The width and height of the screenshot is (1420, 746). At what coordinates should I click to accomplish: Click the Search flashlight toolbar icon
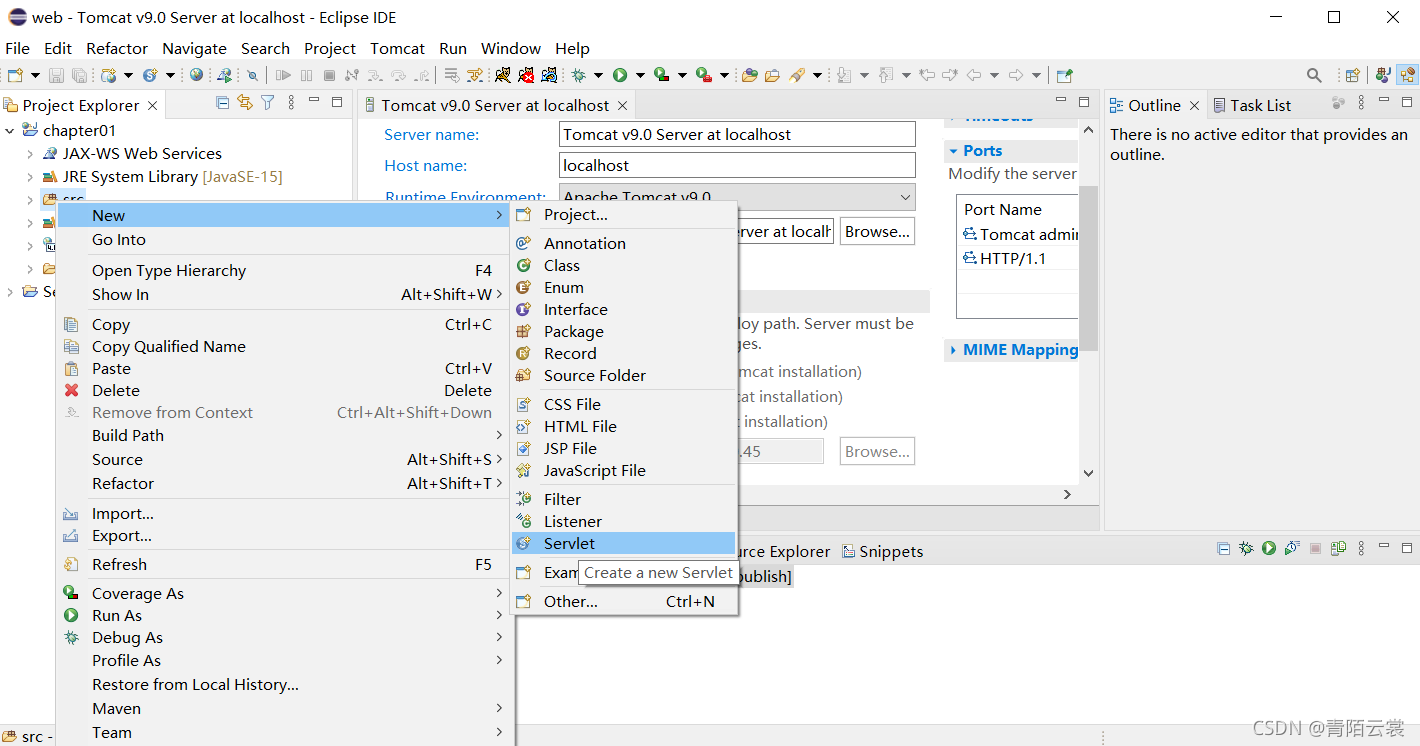point(797,75)
